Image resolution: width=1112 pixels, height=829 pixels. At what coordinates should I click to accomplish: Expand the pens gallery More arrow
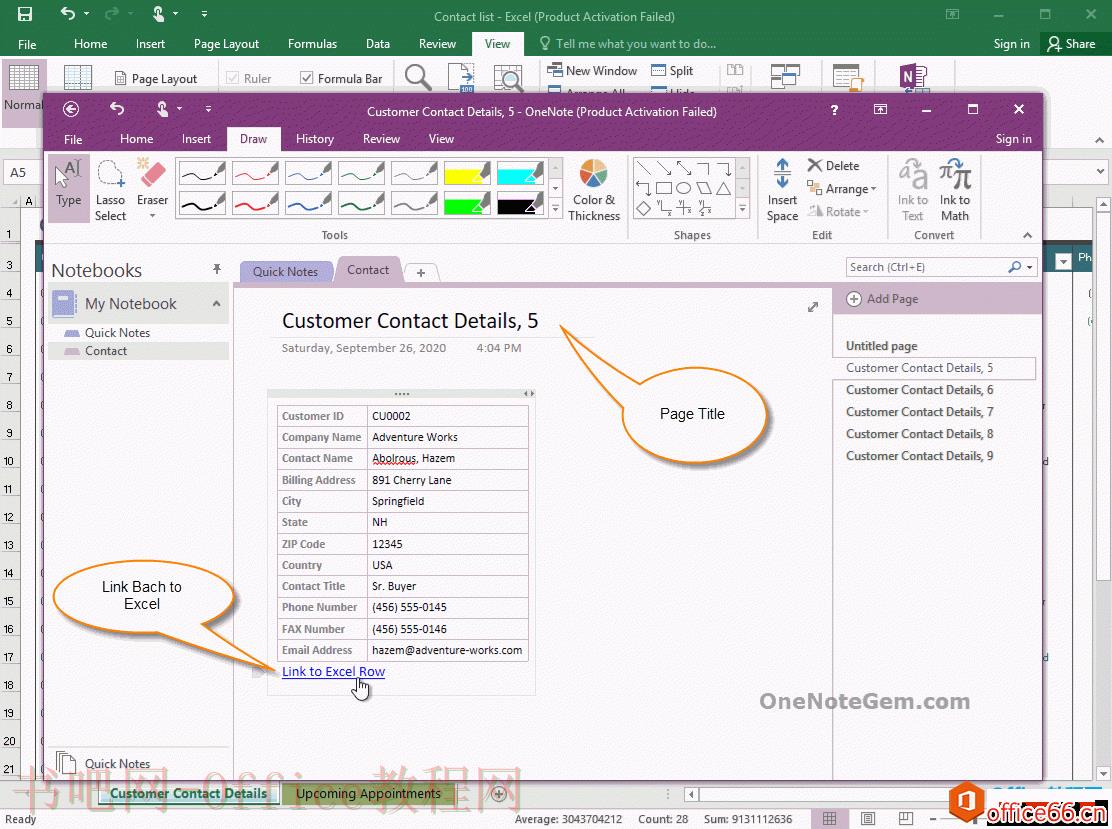coord(556,210)
